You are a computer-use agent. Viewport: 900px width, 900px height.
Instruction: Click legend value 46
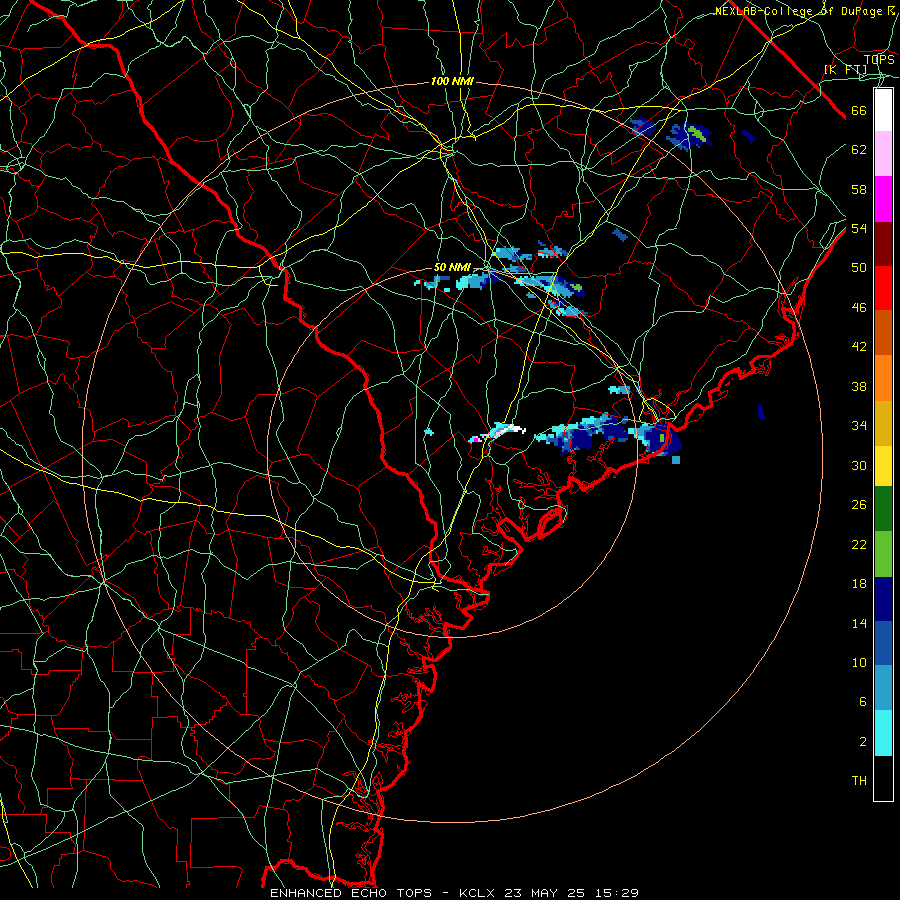pos(859,308)
